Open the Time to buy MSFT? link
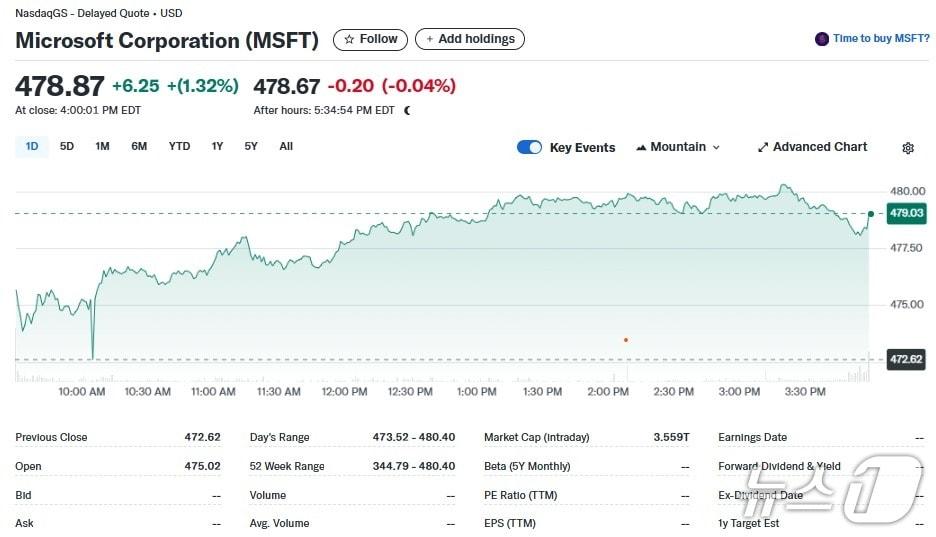936x537 pixels. point(880,39)
